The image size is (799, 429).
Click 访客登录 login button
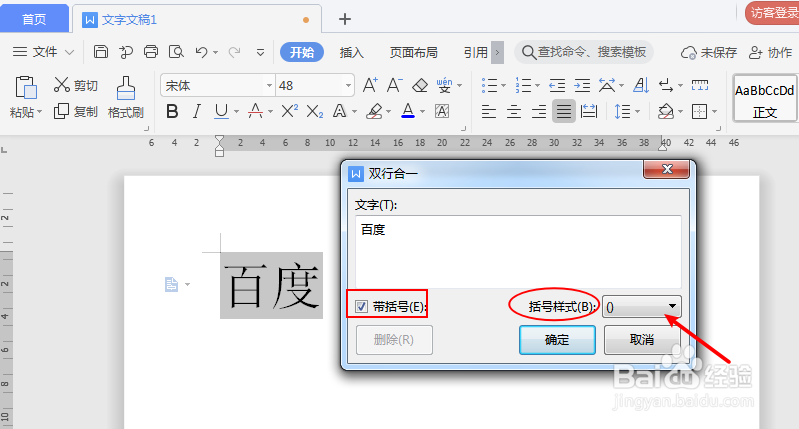coord(774,13)
